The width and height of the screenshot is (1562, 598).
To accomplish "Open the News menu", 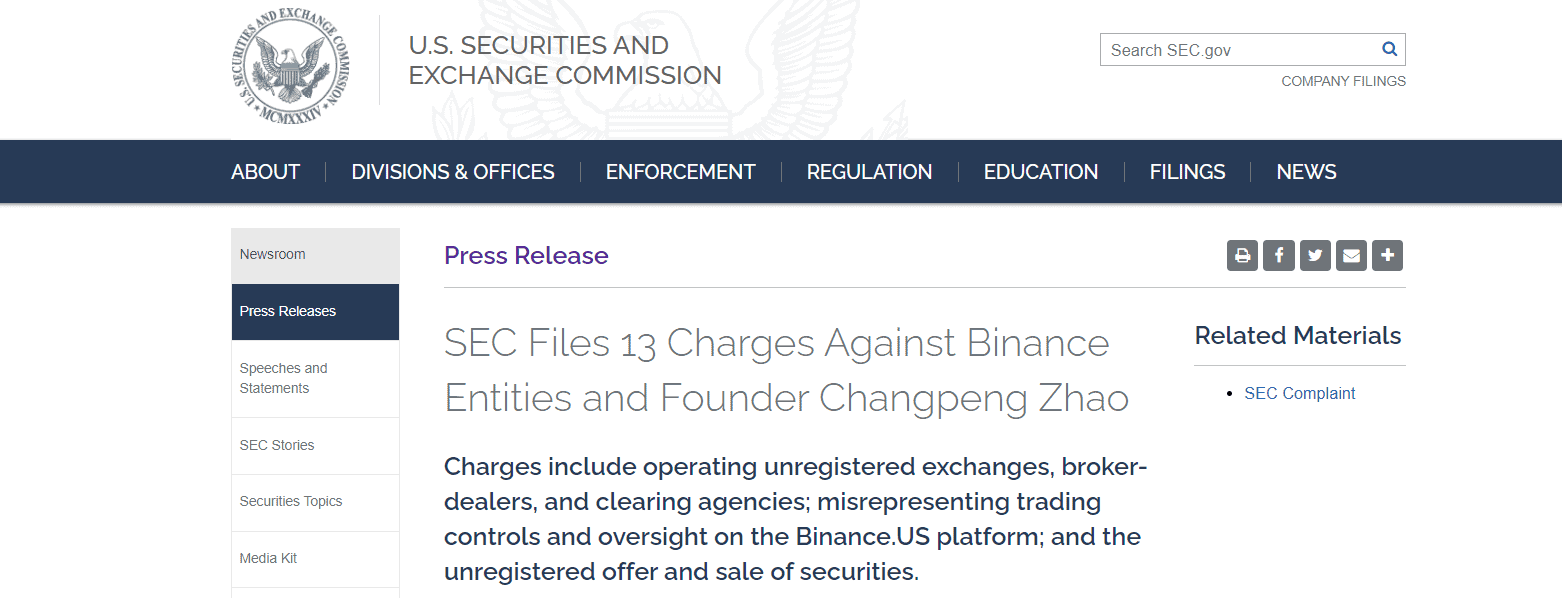I will [x=1306, y=172].
